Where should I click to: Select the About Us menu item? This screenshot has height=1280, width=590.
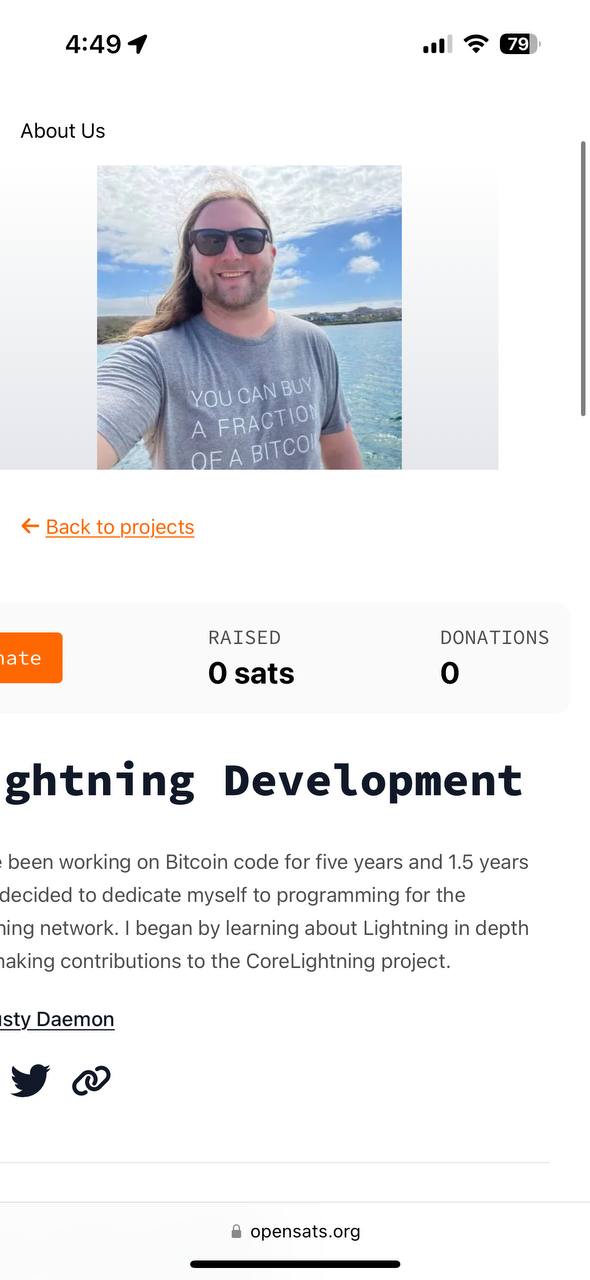tap(62, 130)
